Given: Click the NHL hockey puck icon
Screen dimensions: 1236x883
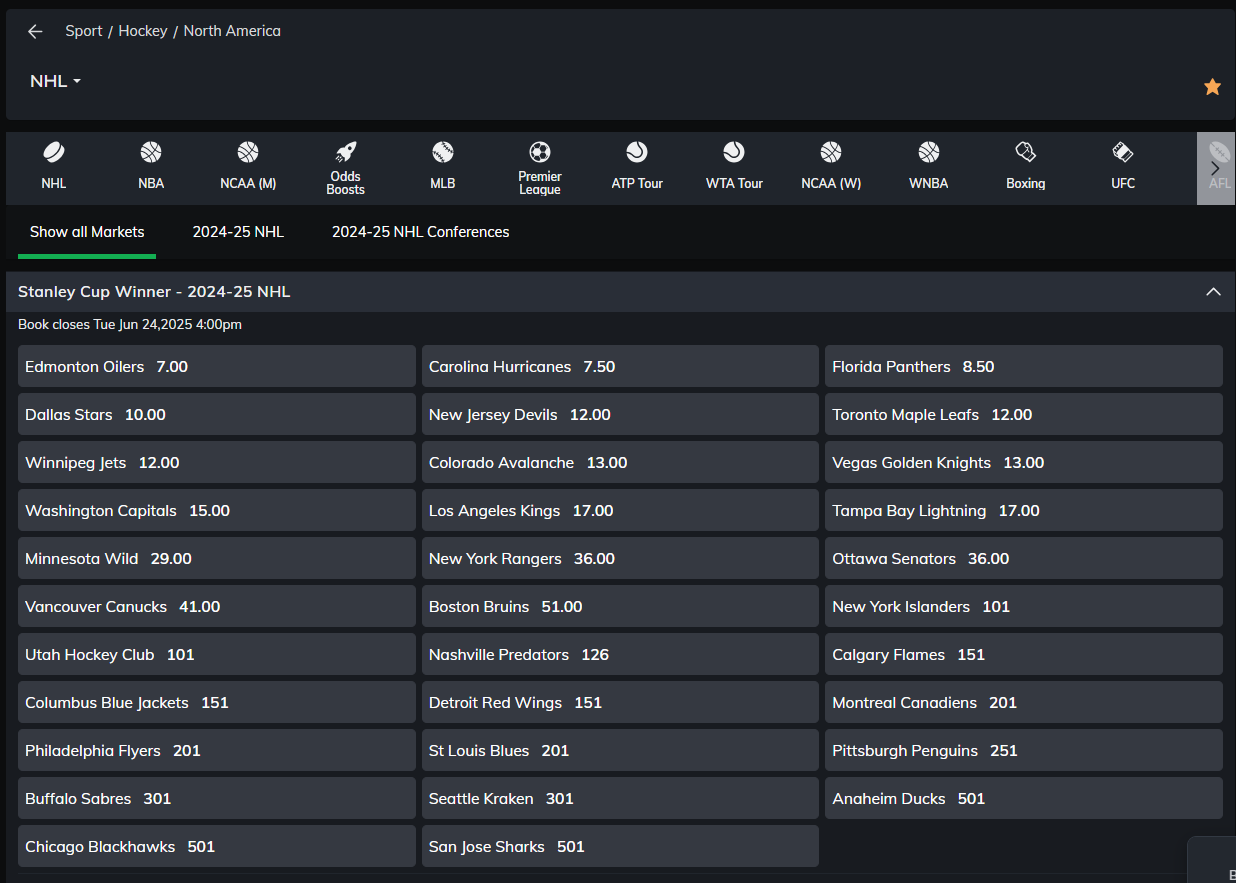Looking at the screenshot, I should 53,153.
